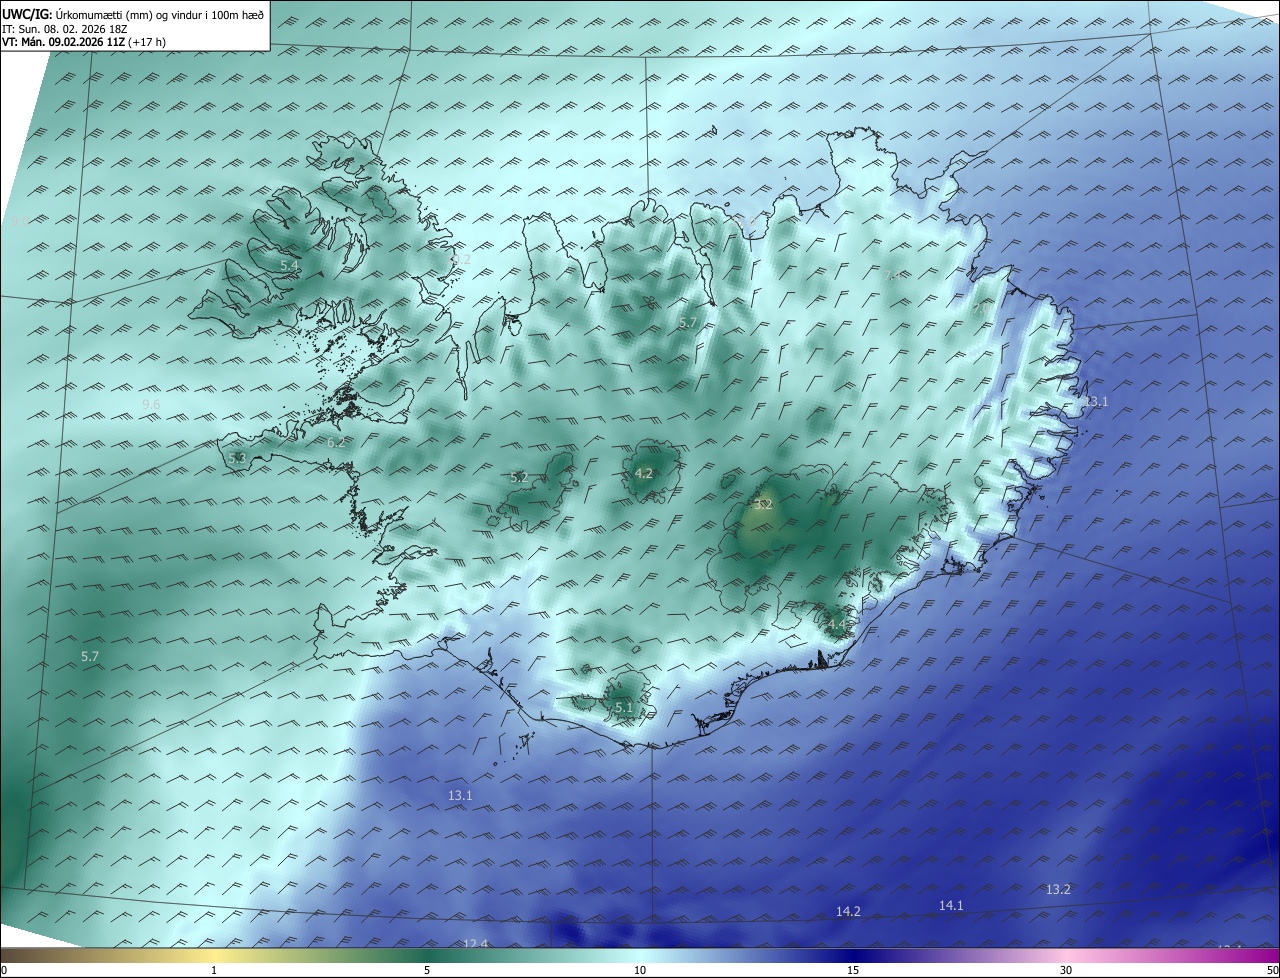The width and height of the screenshot is (1280, 978).
Task: Click the 4.4 value label
Action: coord(836,625)
